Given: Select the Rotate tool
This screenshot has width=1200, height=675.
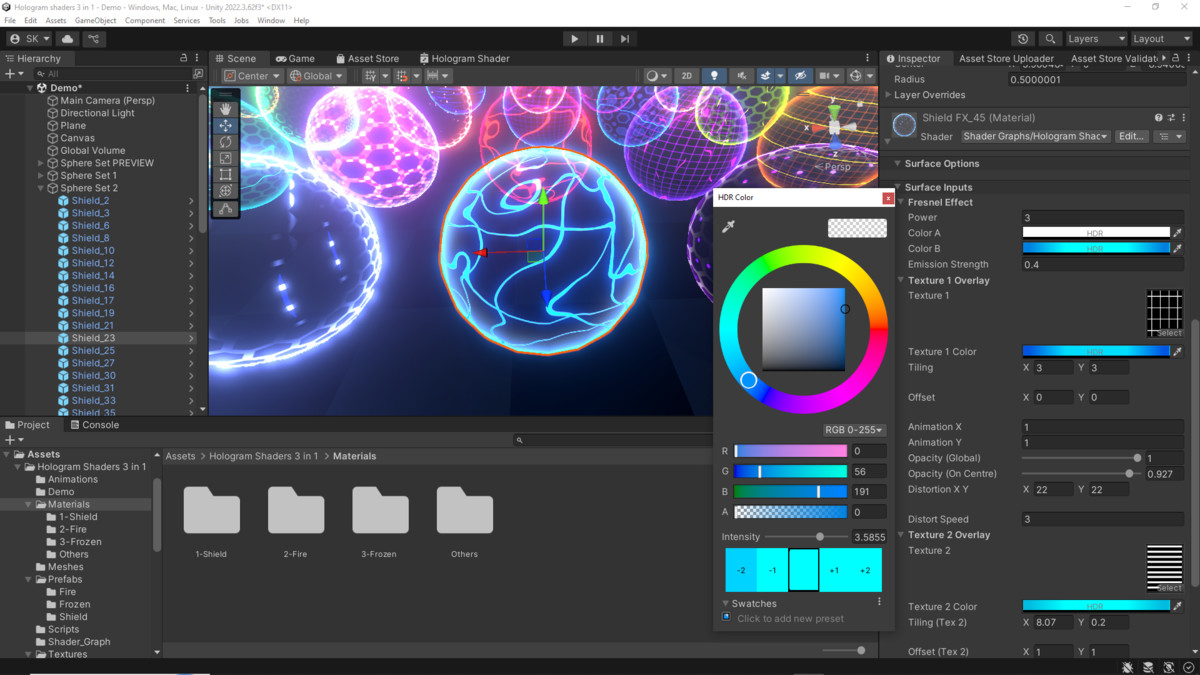Looking at the screenshot, I should coord(226,142).
